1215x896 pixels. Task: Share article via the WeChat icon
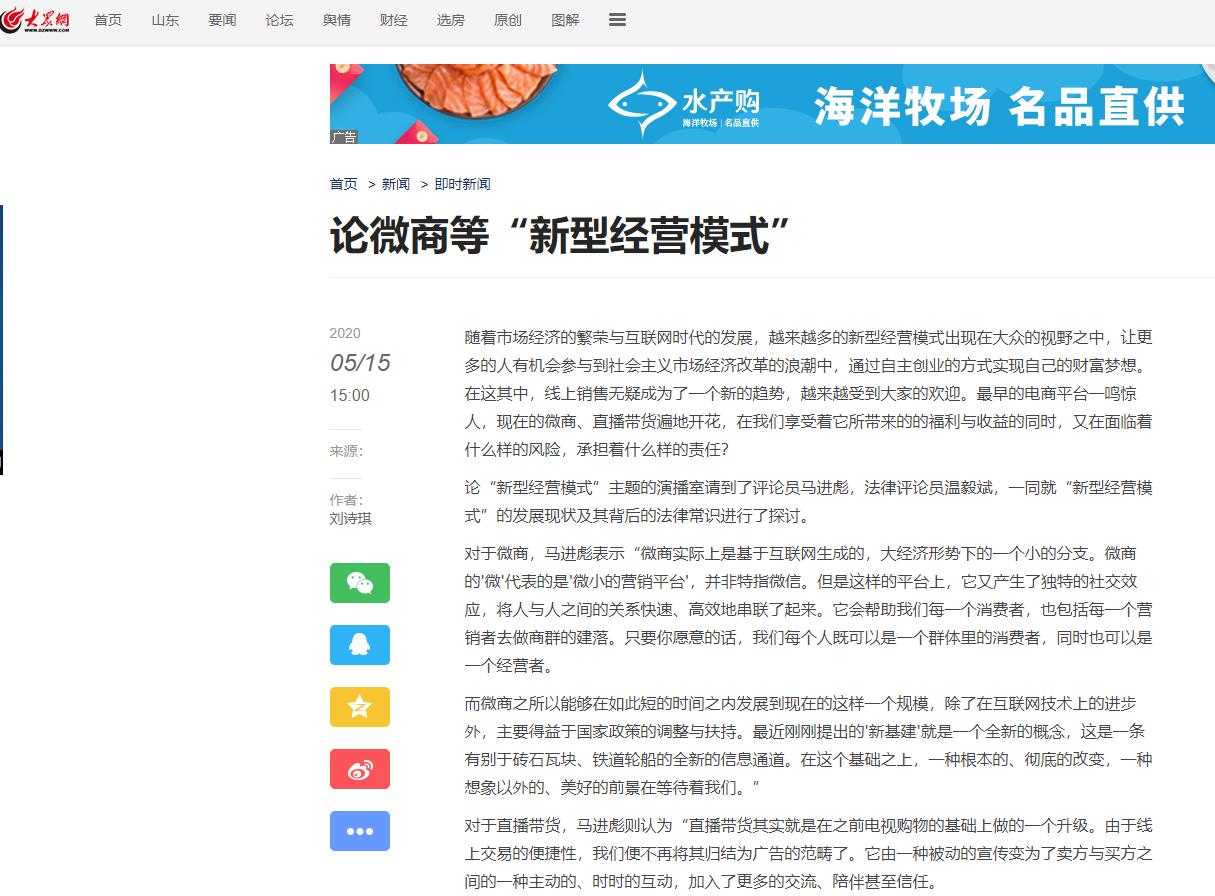pos(359,583)
